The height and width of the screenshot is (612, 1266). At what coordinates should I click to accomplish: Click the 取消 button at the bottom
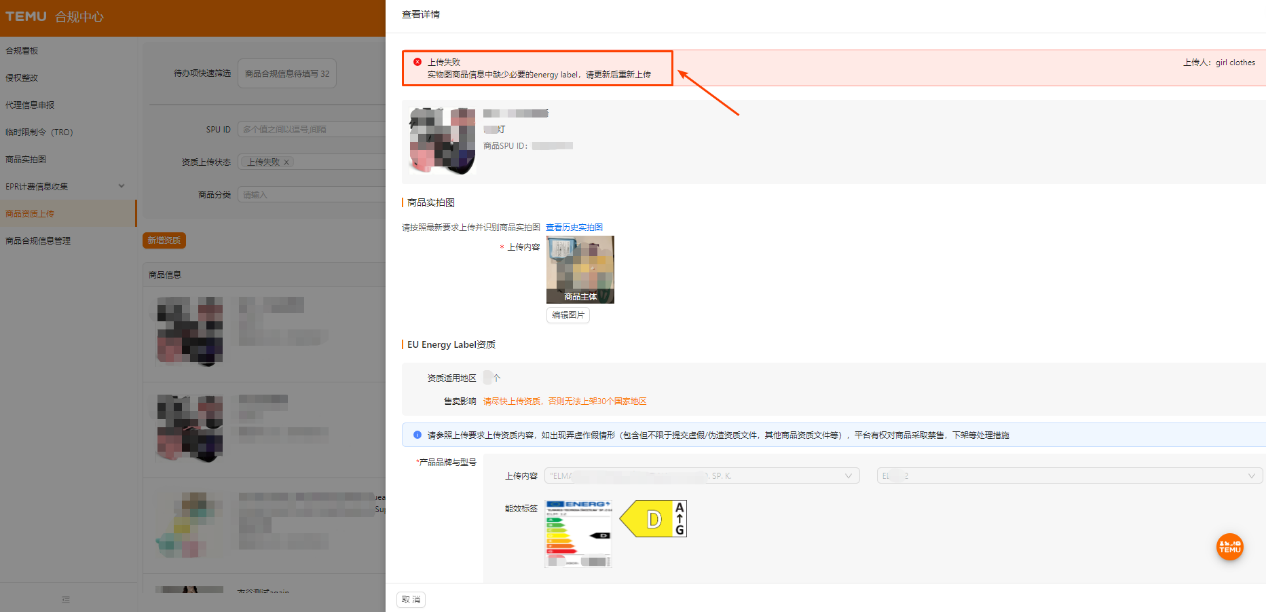410,599
